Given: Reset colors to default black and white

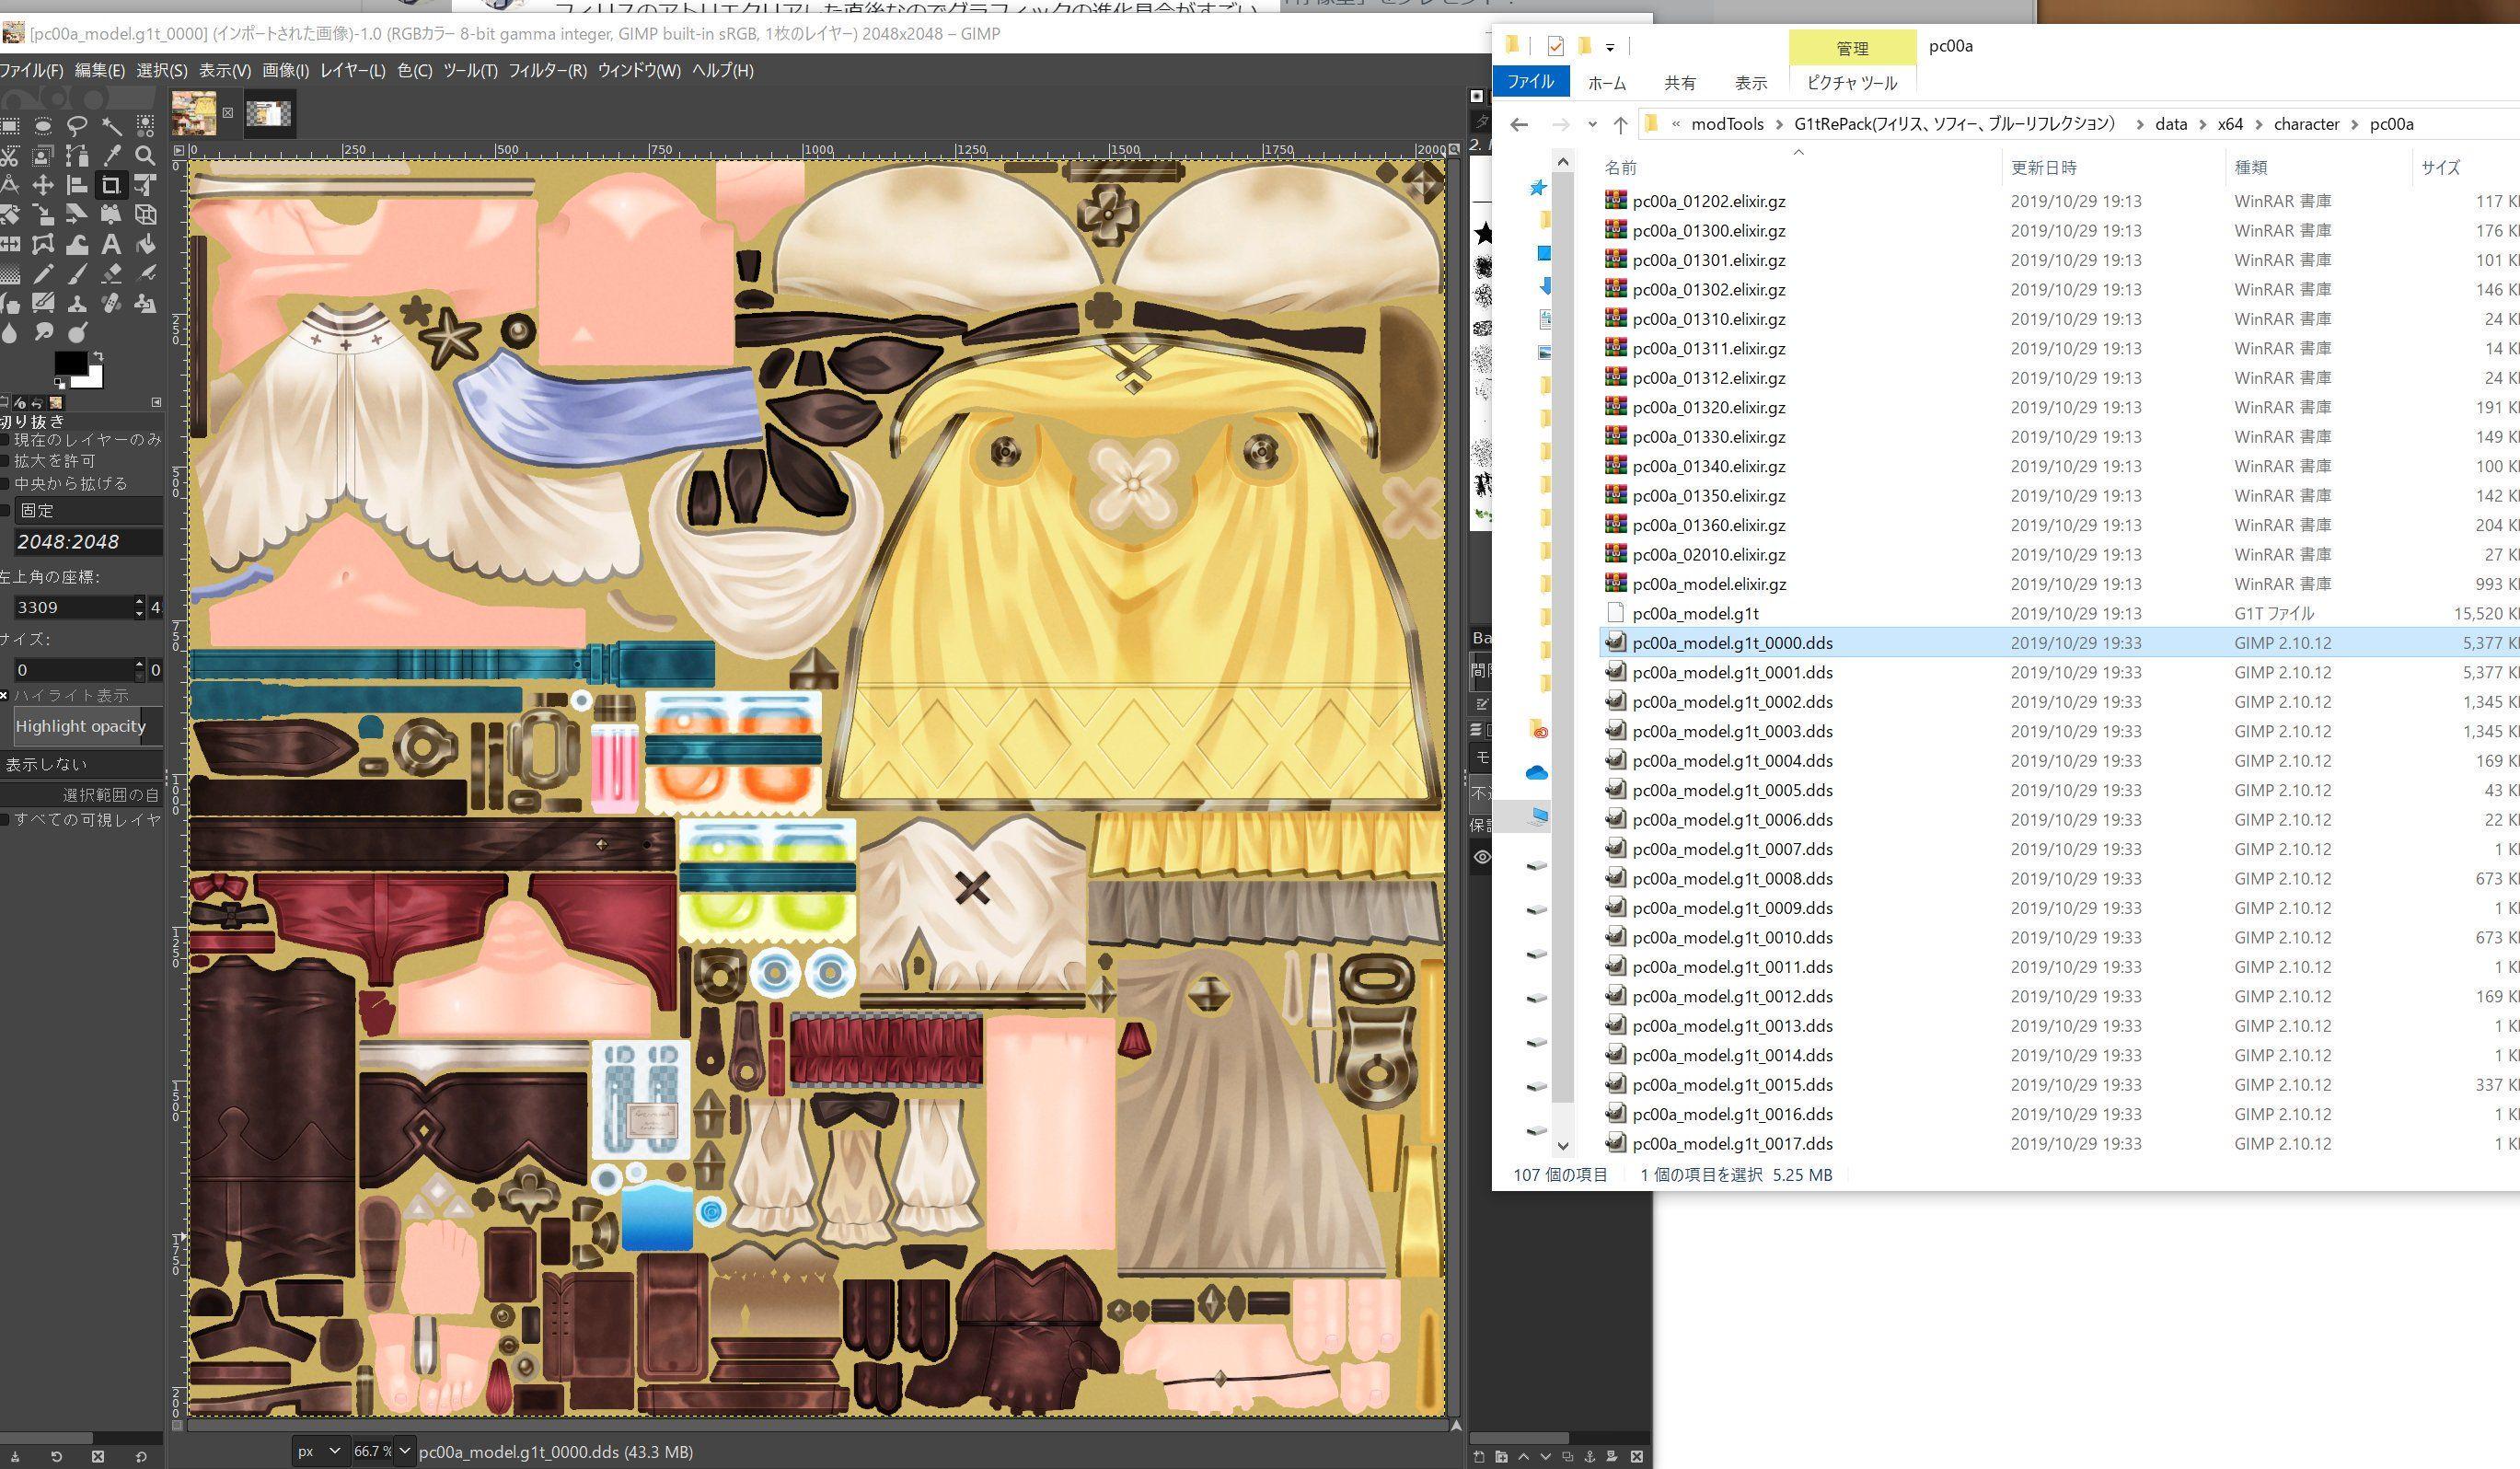Looking at the screenshot, I should (60, 384).
